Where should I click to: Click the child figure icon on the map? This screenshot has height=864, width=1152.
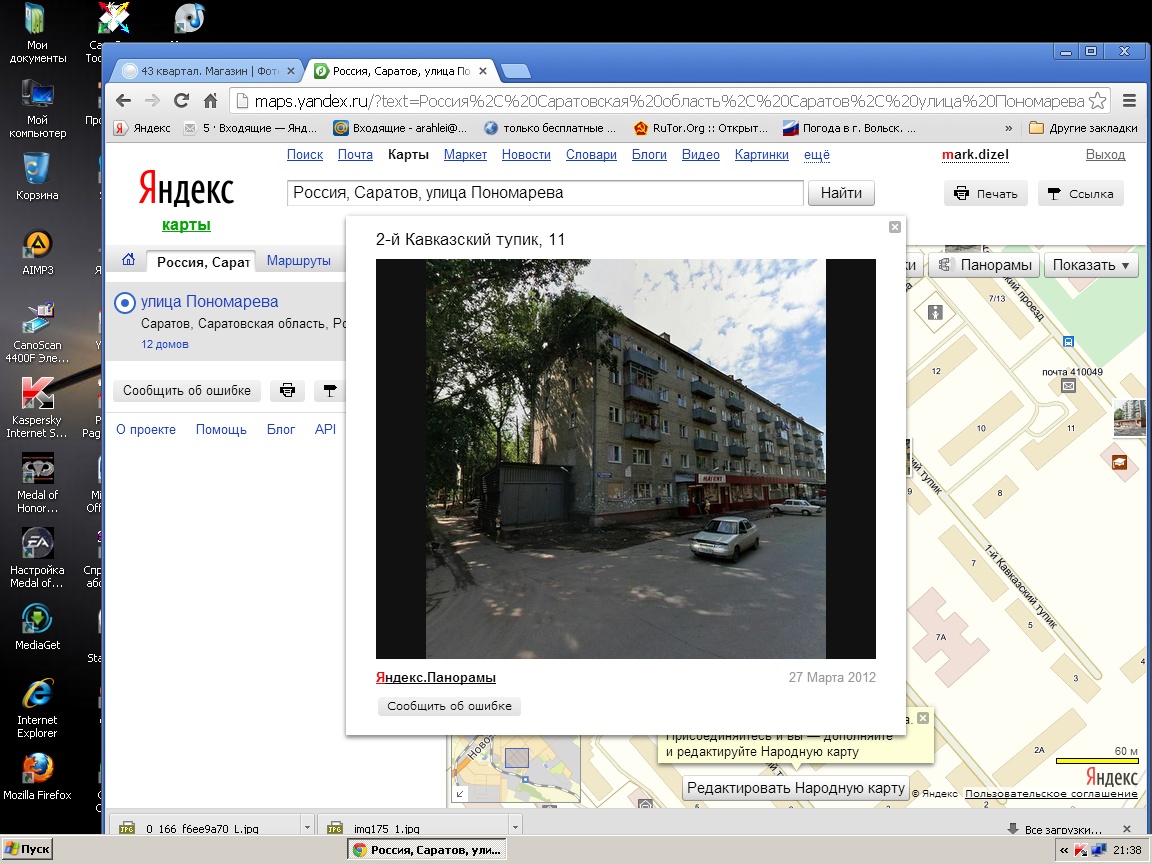point(935,312)
